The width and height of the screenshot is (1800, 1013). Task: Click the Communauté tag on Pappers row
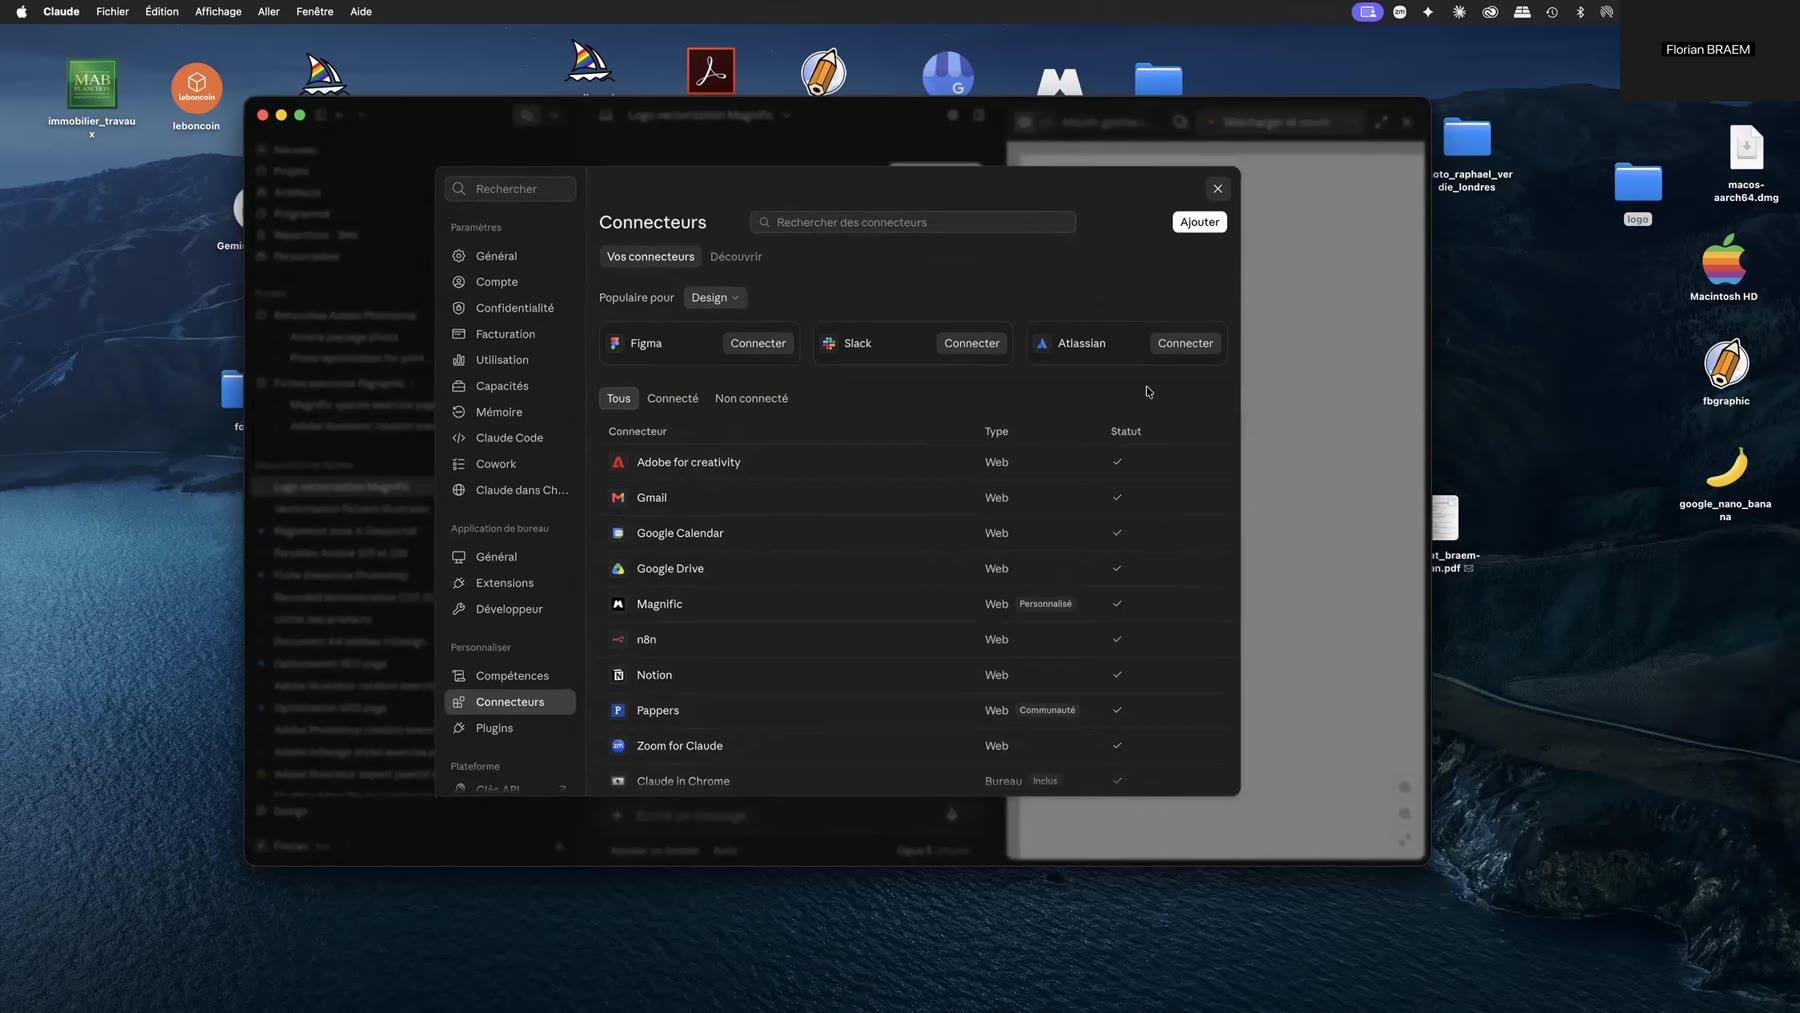coord(1047,711)
